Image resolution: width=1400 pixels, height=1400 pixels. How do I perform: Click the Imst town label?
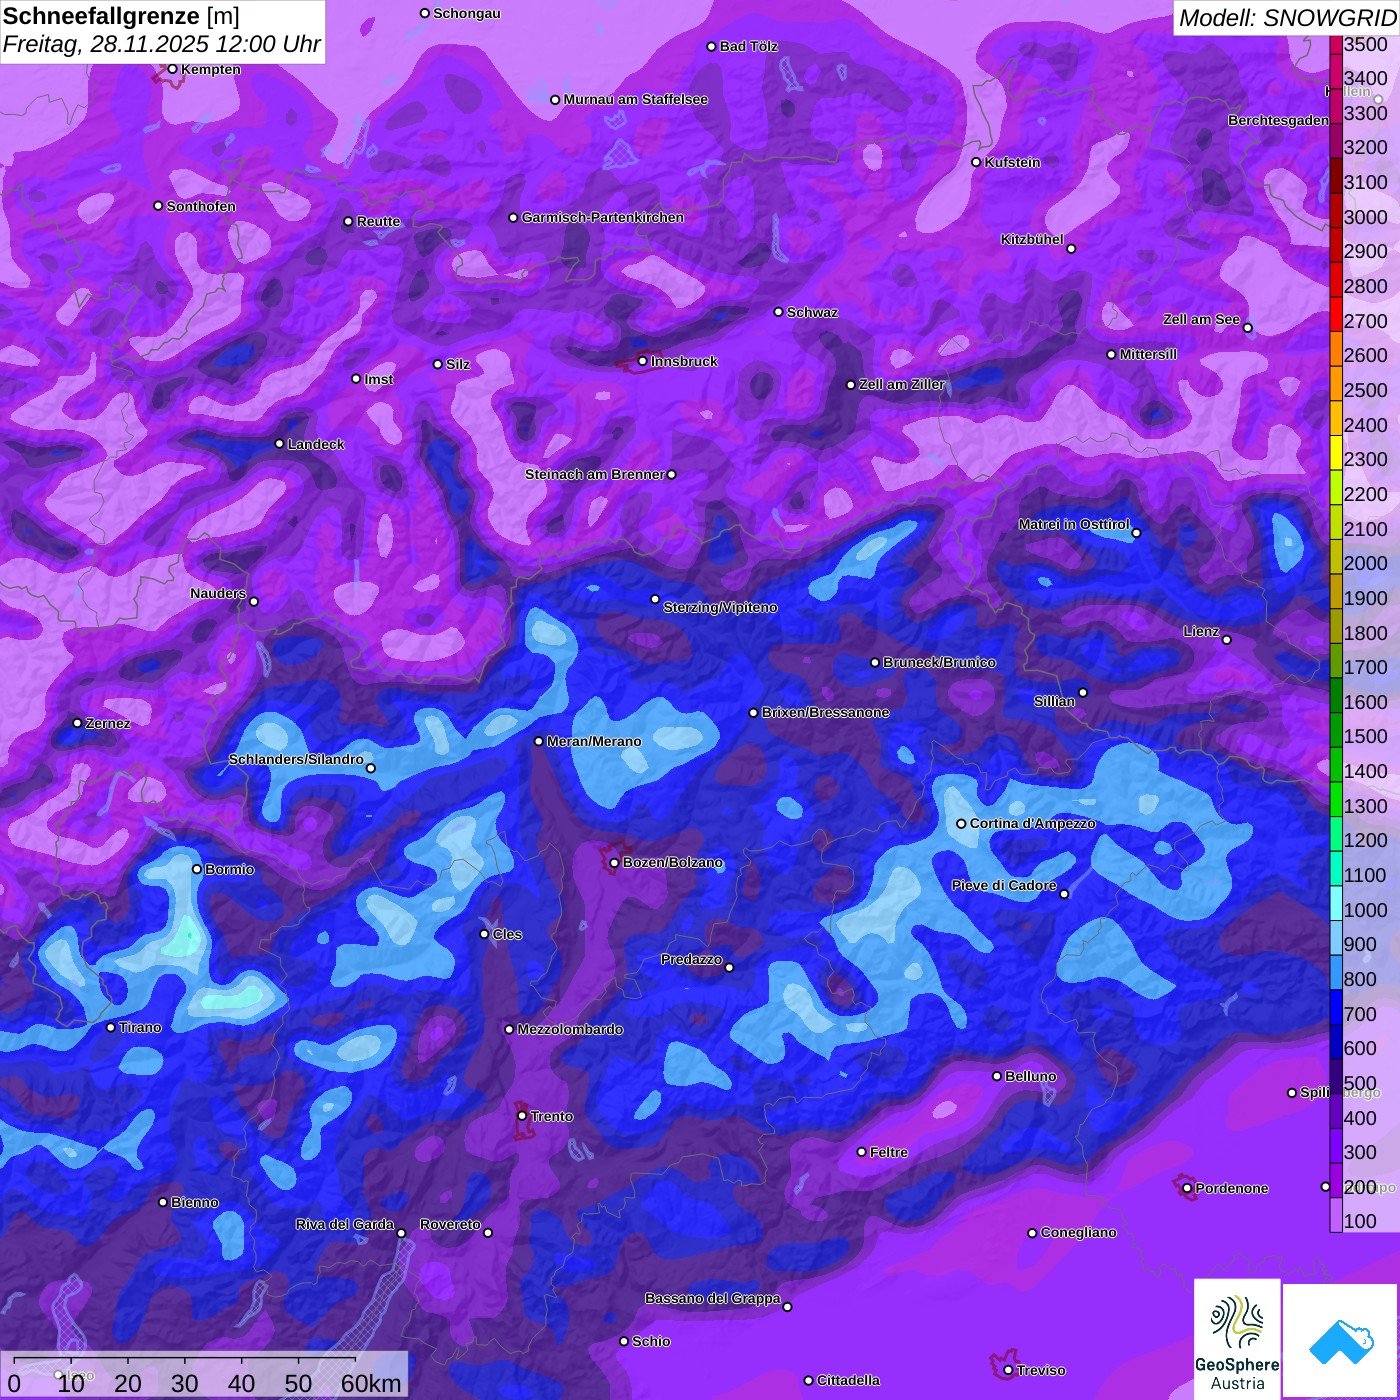coord(379,379)
